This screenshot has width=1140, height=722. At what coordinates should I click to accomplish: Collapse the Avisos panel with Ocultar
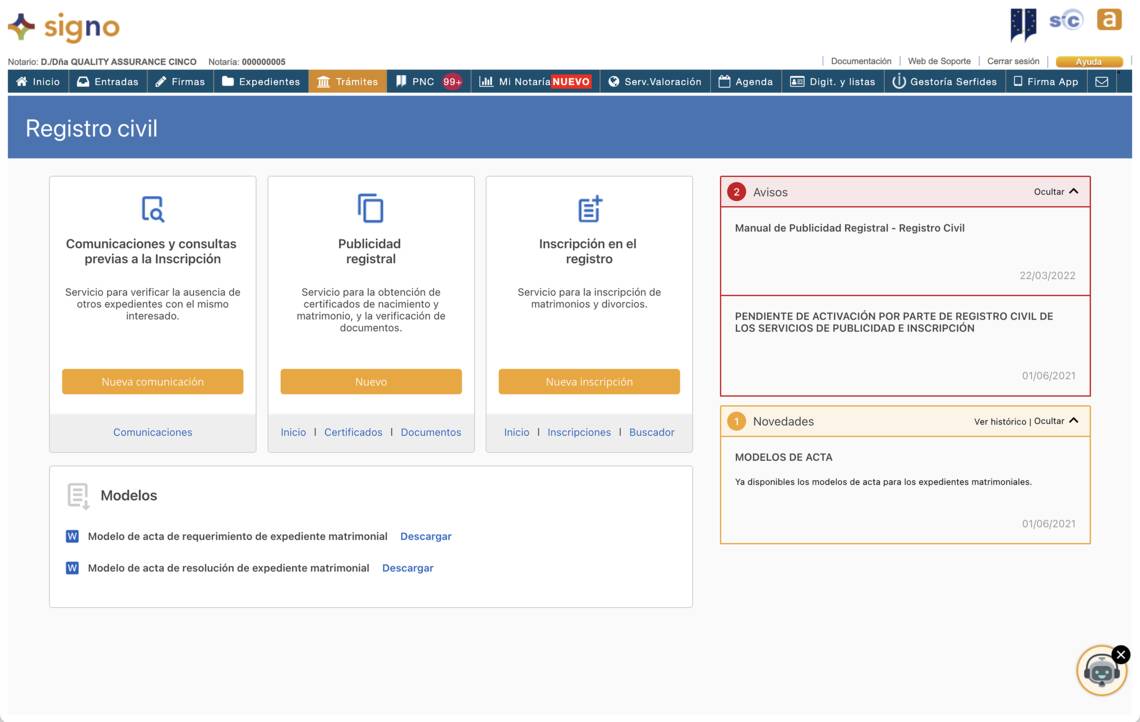1056,192
